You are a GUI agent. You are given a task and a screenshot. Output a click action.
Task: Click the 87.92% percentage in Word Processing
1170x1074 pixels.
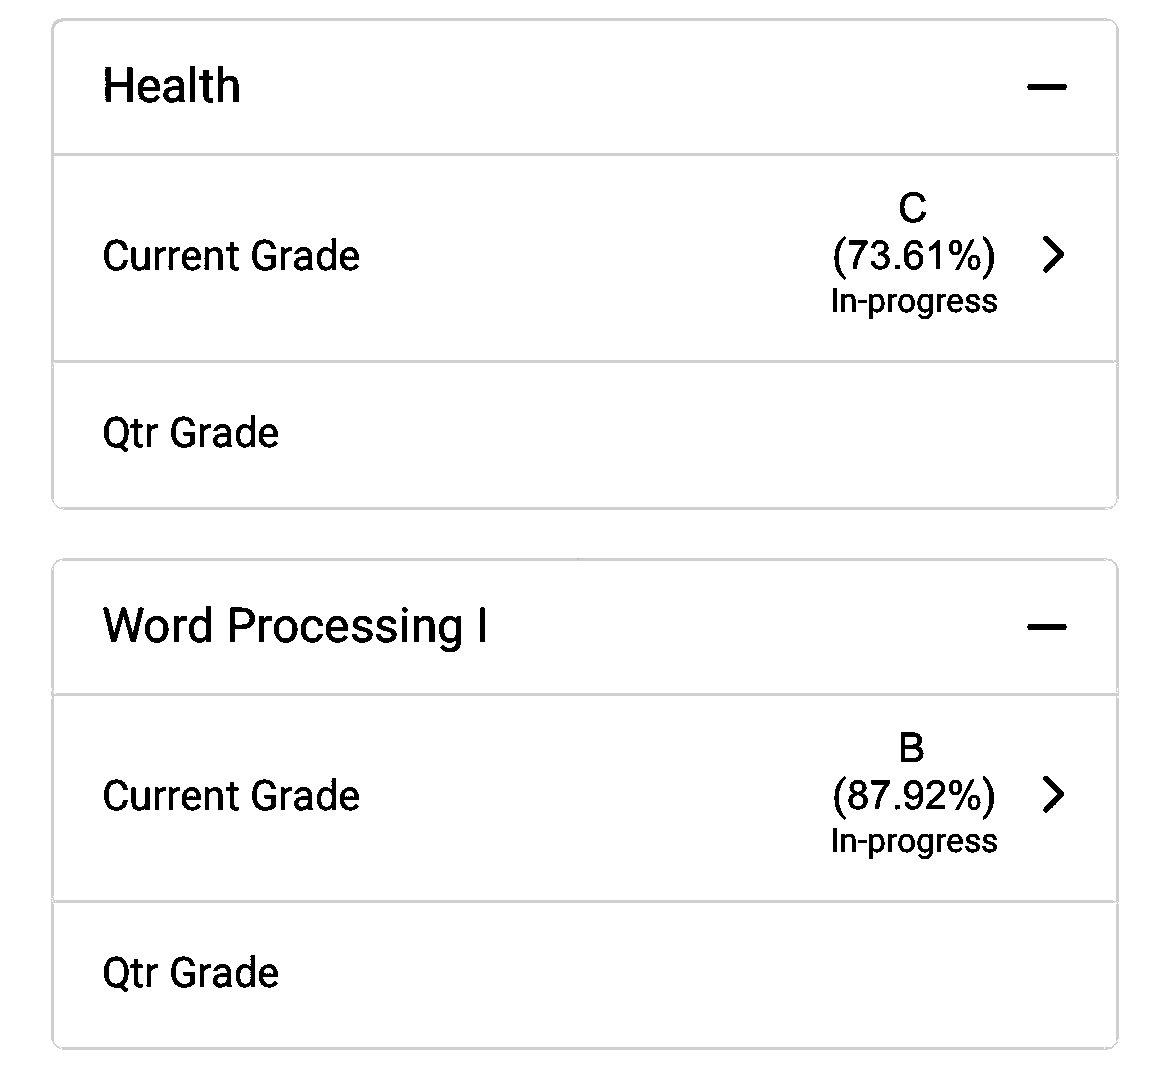point(913,796)
